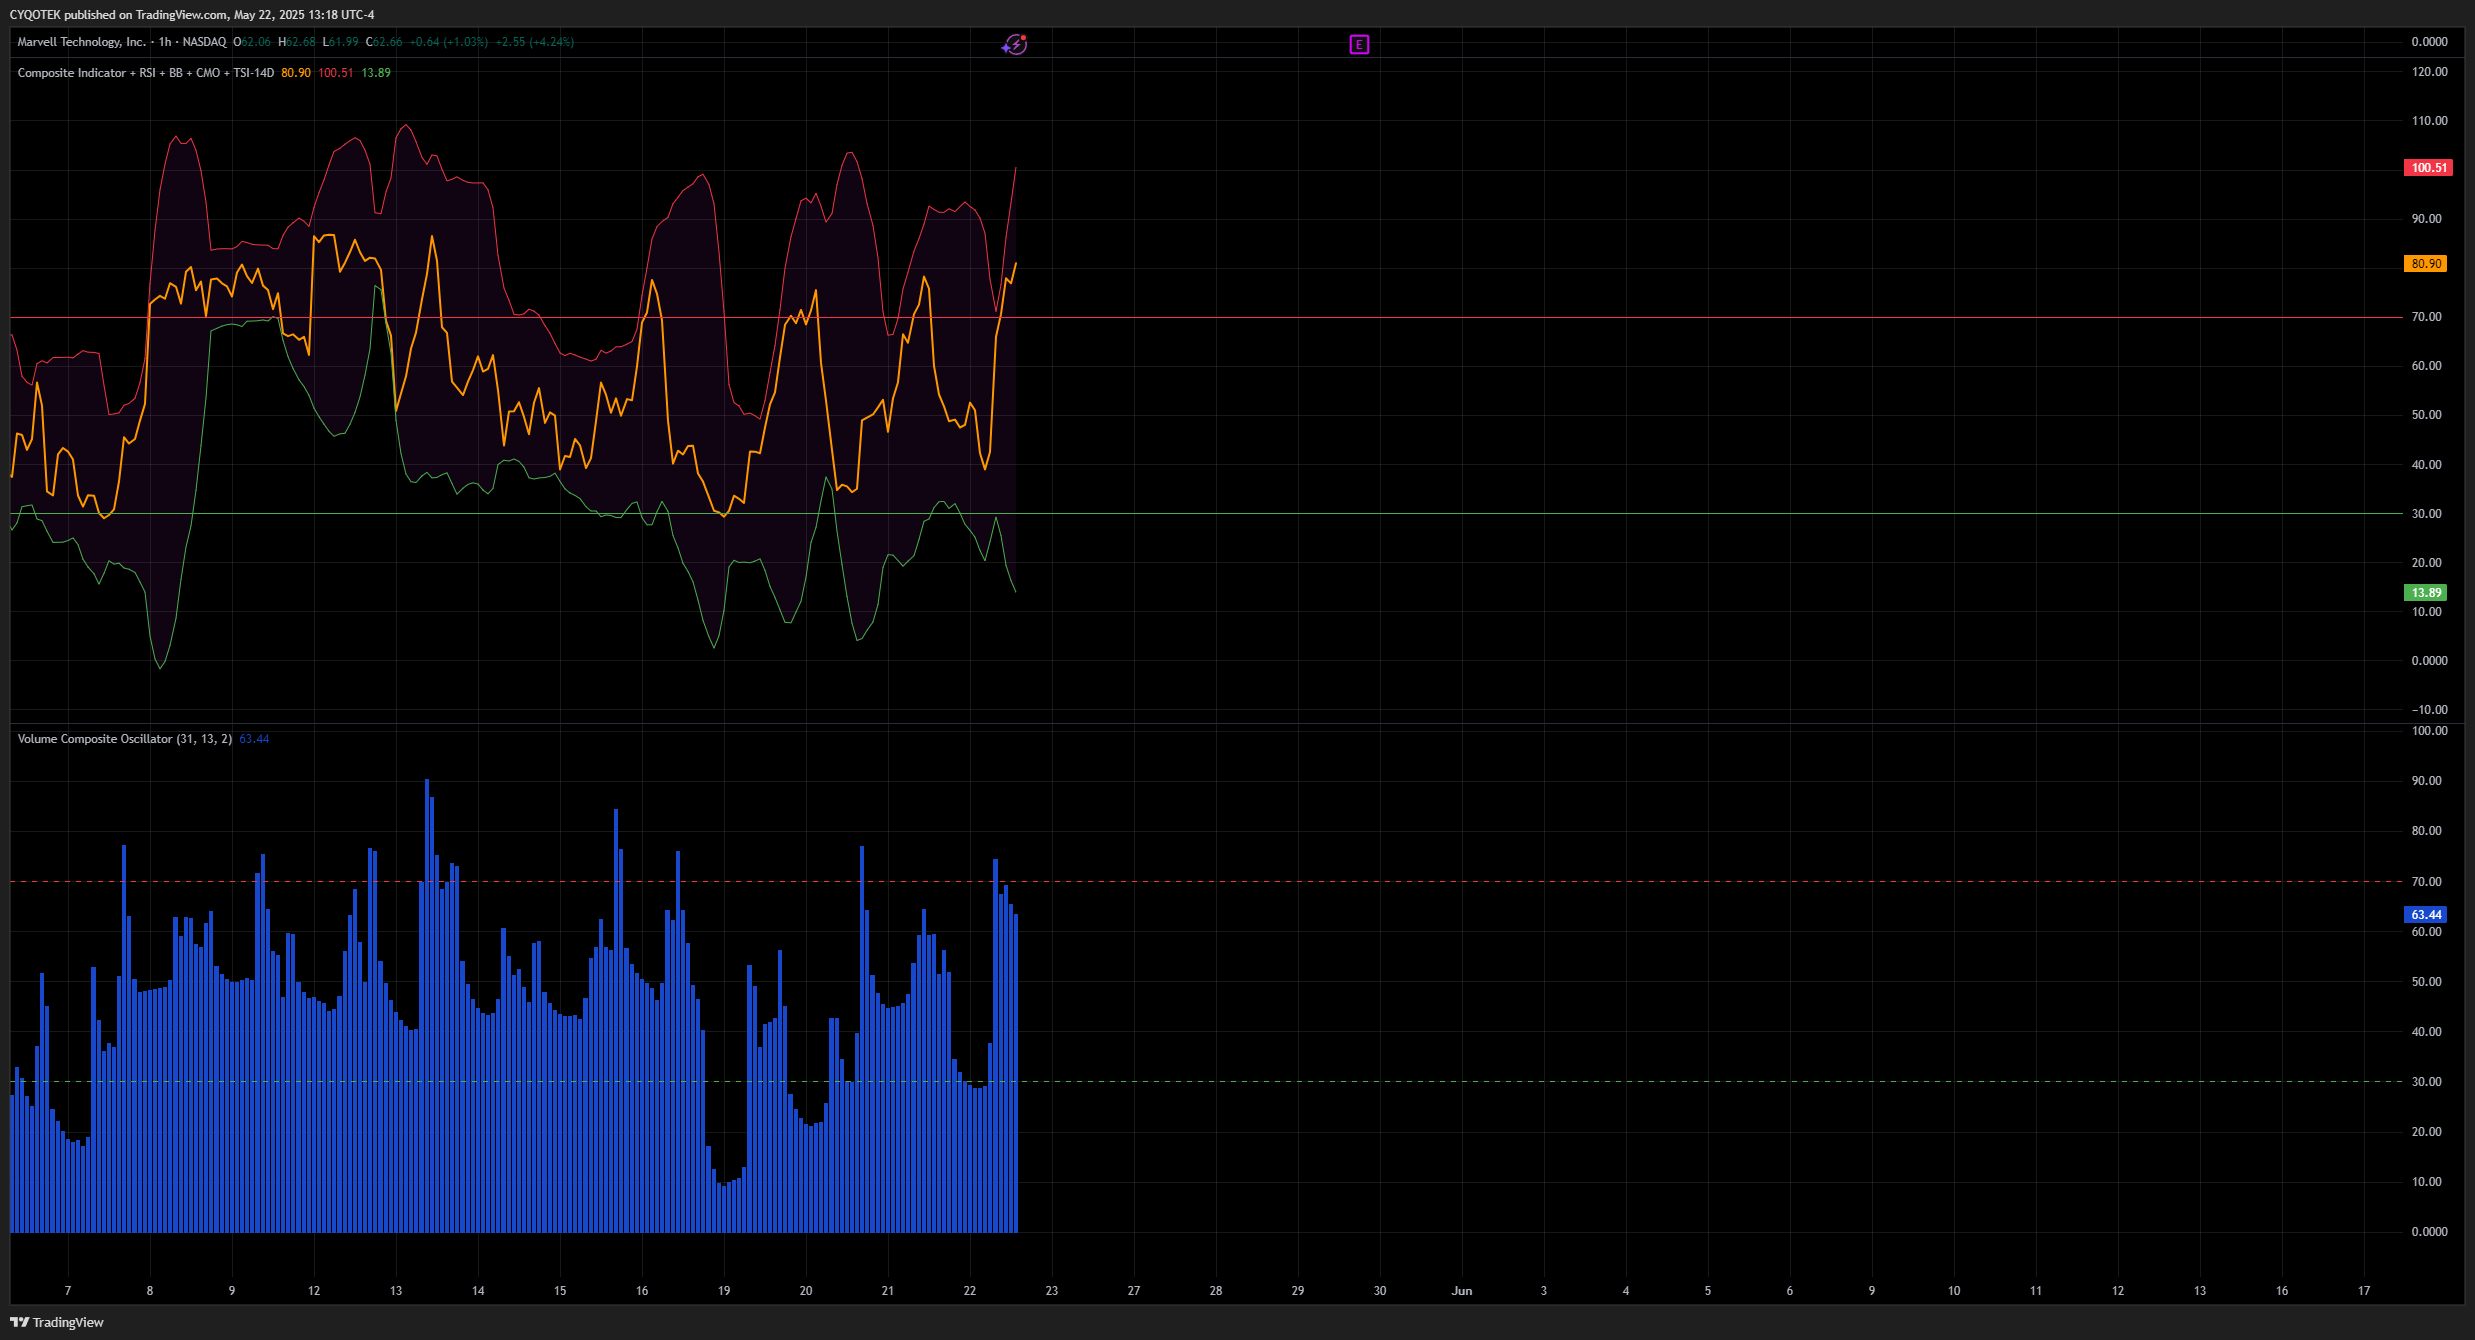
Task: Click the open price O62.06 value
Action: click(x=252, y=42)
